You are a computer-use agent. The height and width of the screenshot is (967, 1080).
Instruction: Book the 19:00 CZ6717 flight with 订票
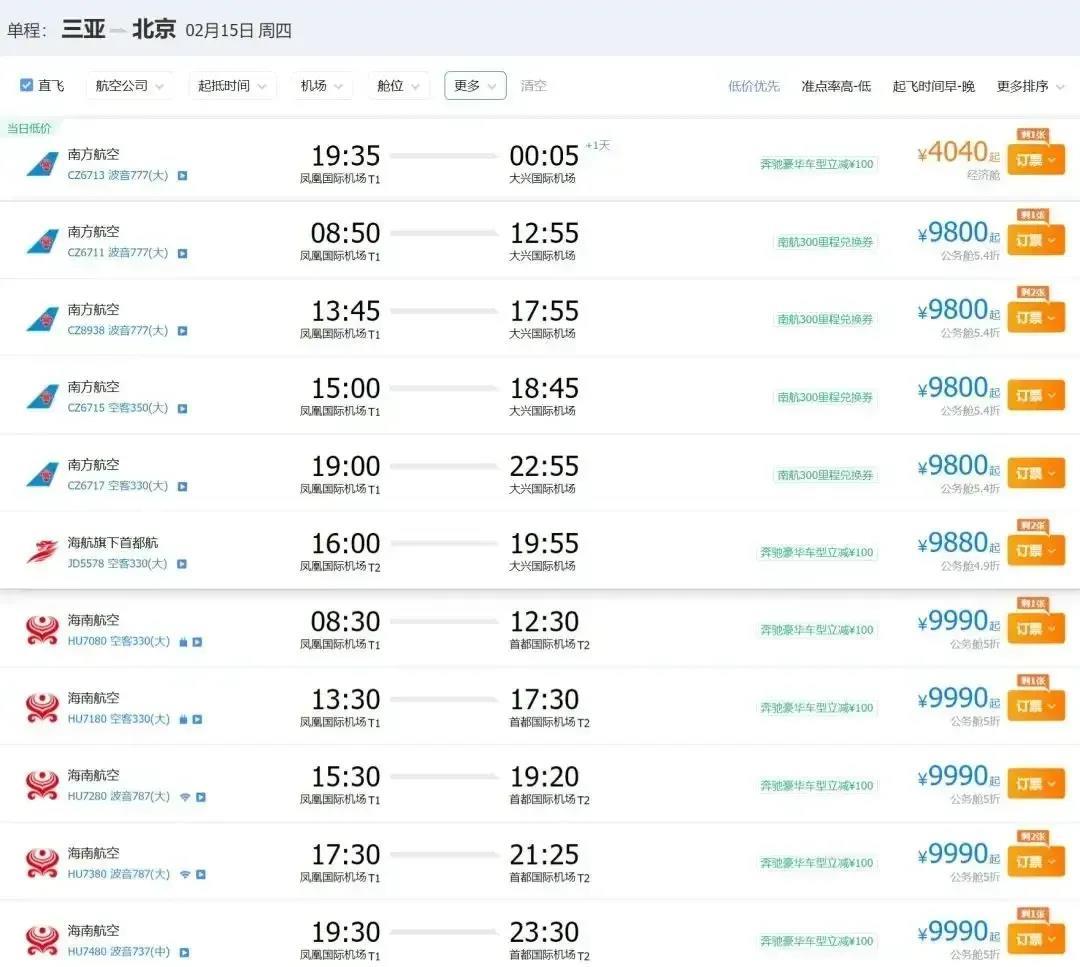1036,473
